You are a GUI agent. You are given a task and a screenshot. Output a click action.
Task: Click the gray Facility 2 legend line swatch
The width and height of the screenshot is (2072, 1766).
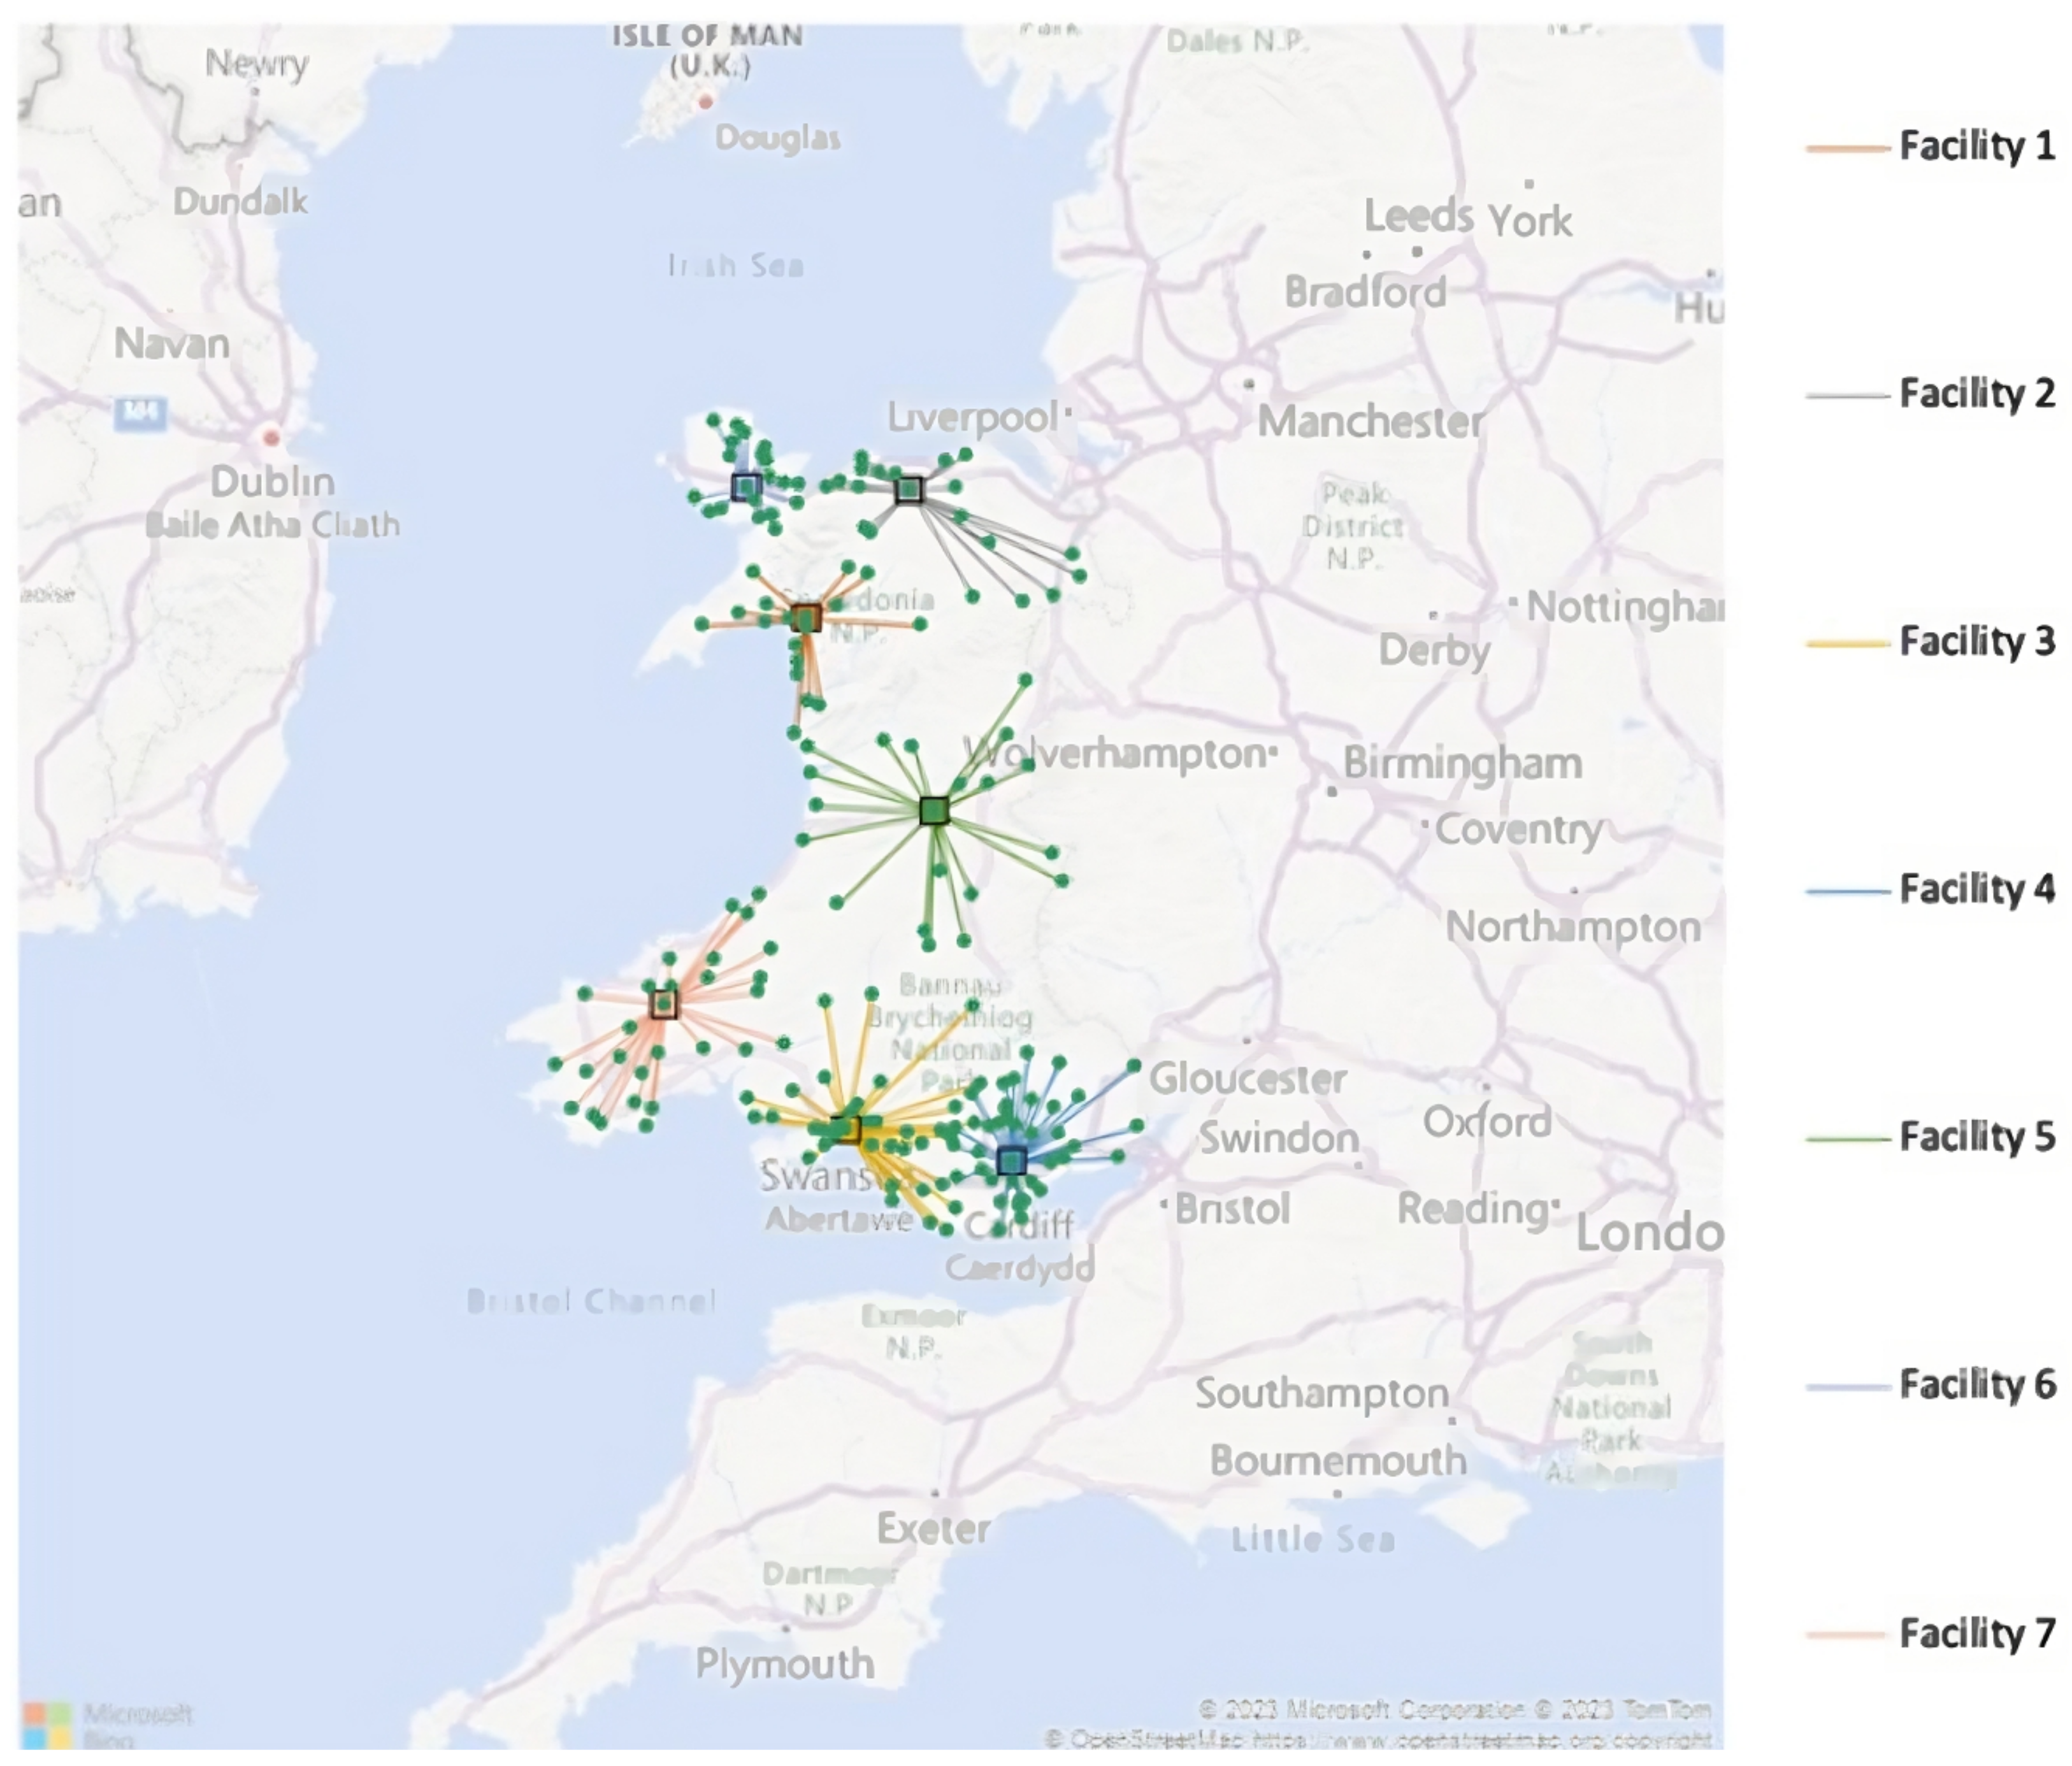[1846, 396]
